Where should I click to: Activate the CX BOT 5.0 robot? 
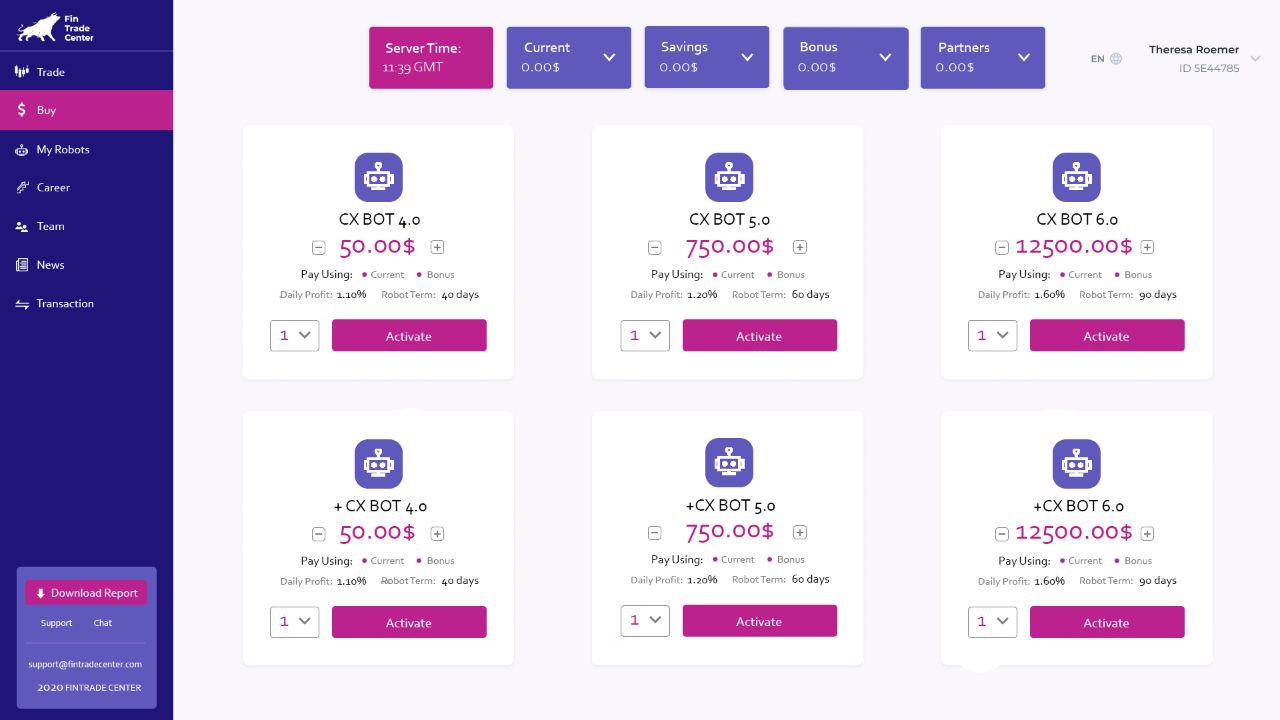[x=759, y=335]
